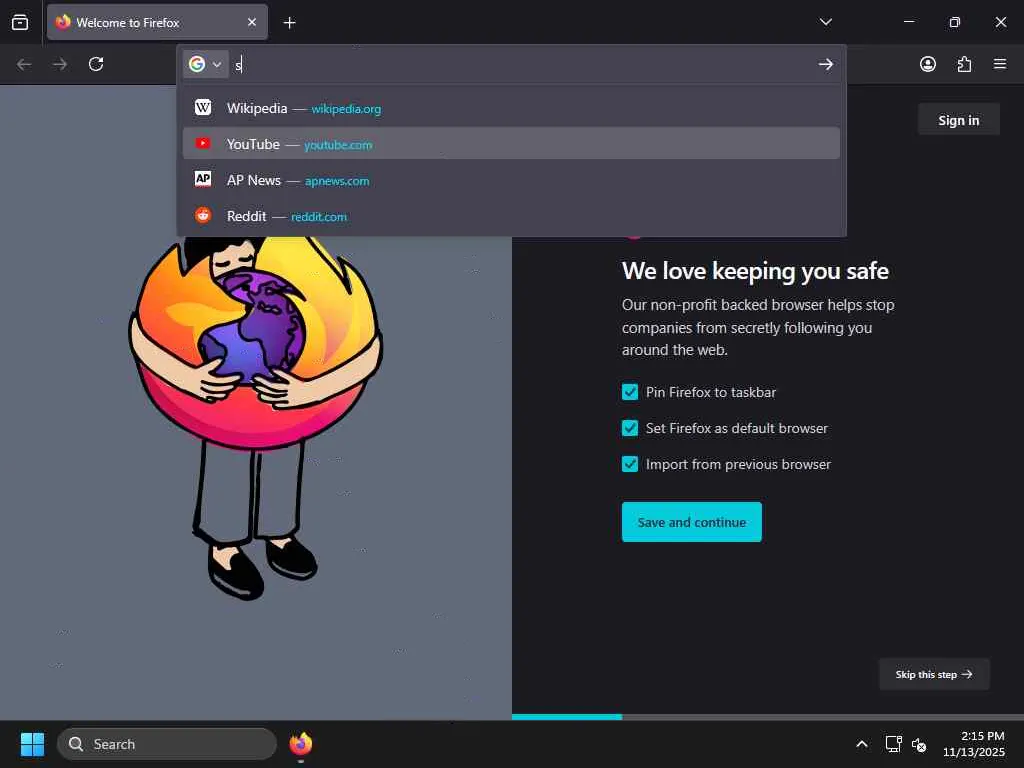
Task: Uncheck Import from previous browser
Action: coord(630,464)
